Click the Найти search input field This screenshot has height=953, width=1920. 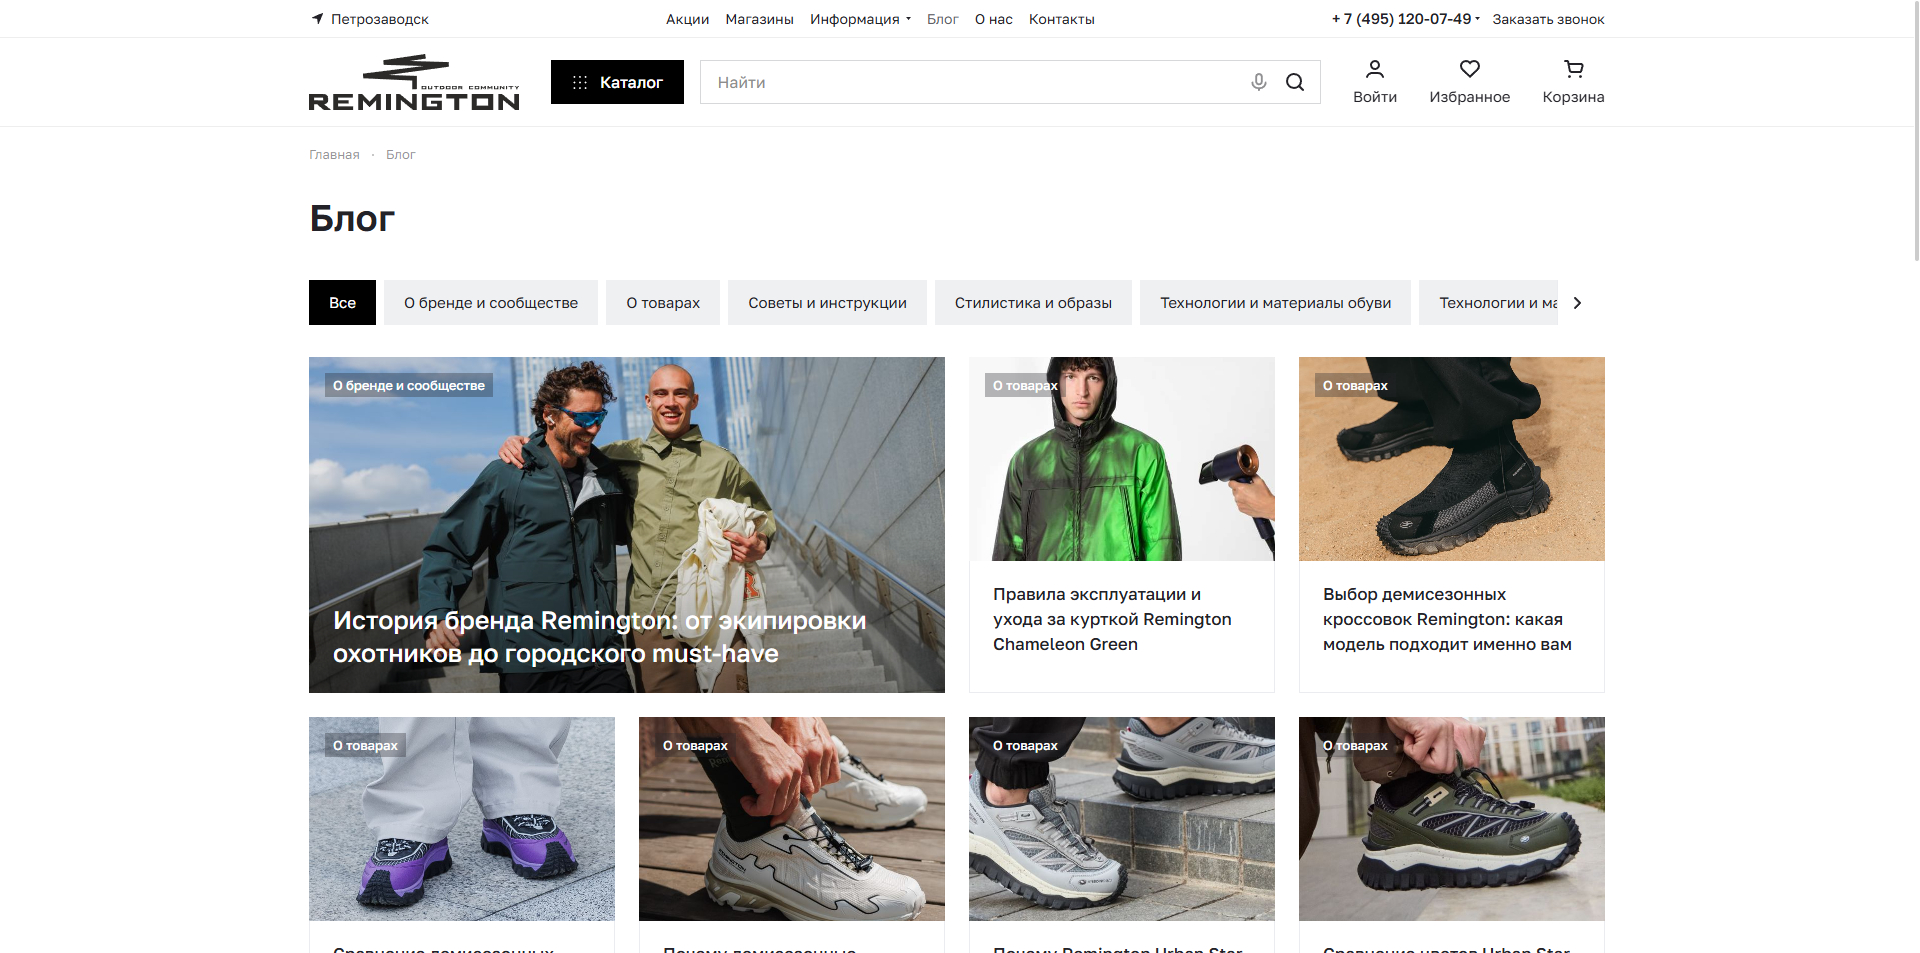tap(970, 82)
